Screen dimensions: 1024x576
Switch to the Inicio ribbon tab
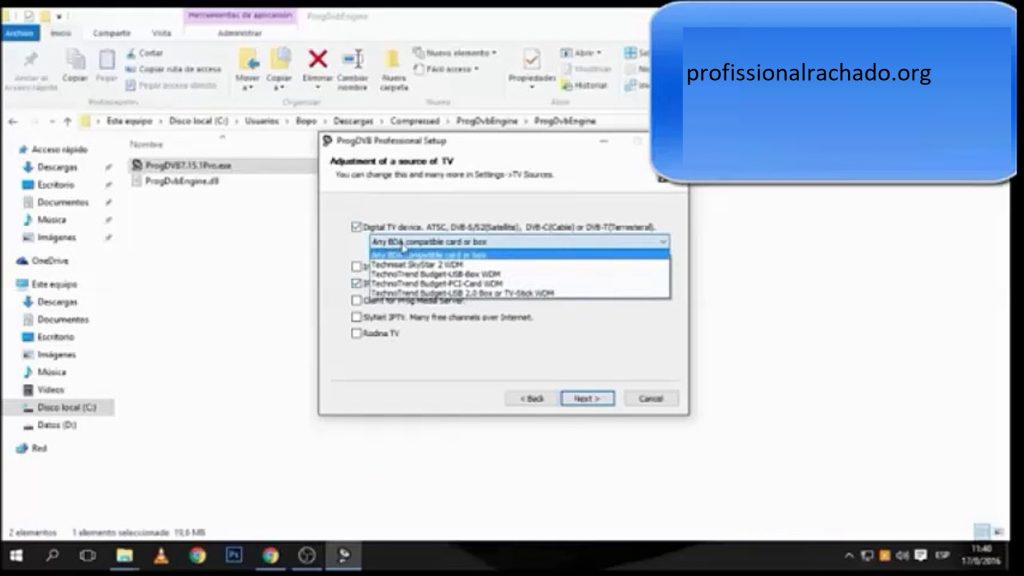click(x=61, y=33)
